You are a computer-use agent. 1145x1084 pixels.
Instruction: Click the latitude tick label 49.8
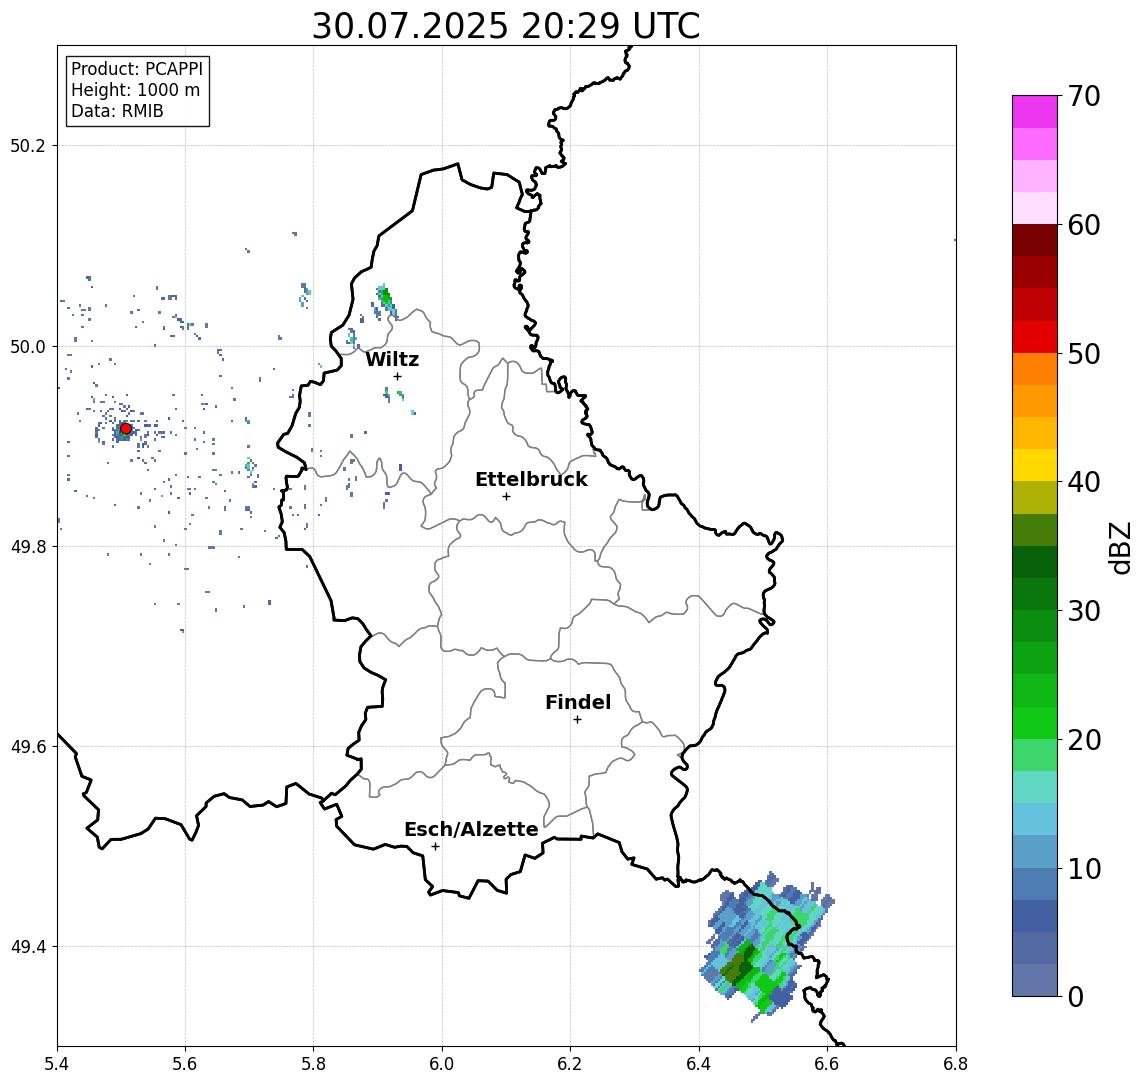click(x=28, y=546)
